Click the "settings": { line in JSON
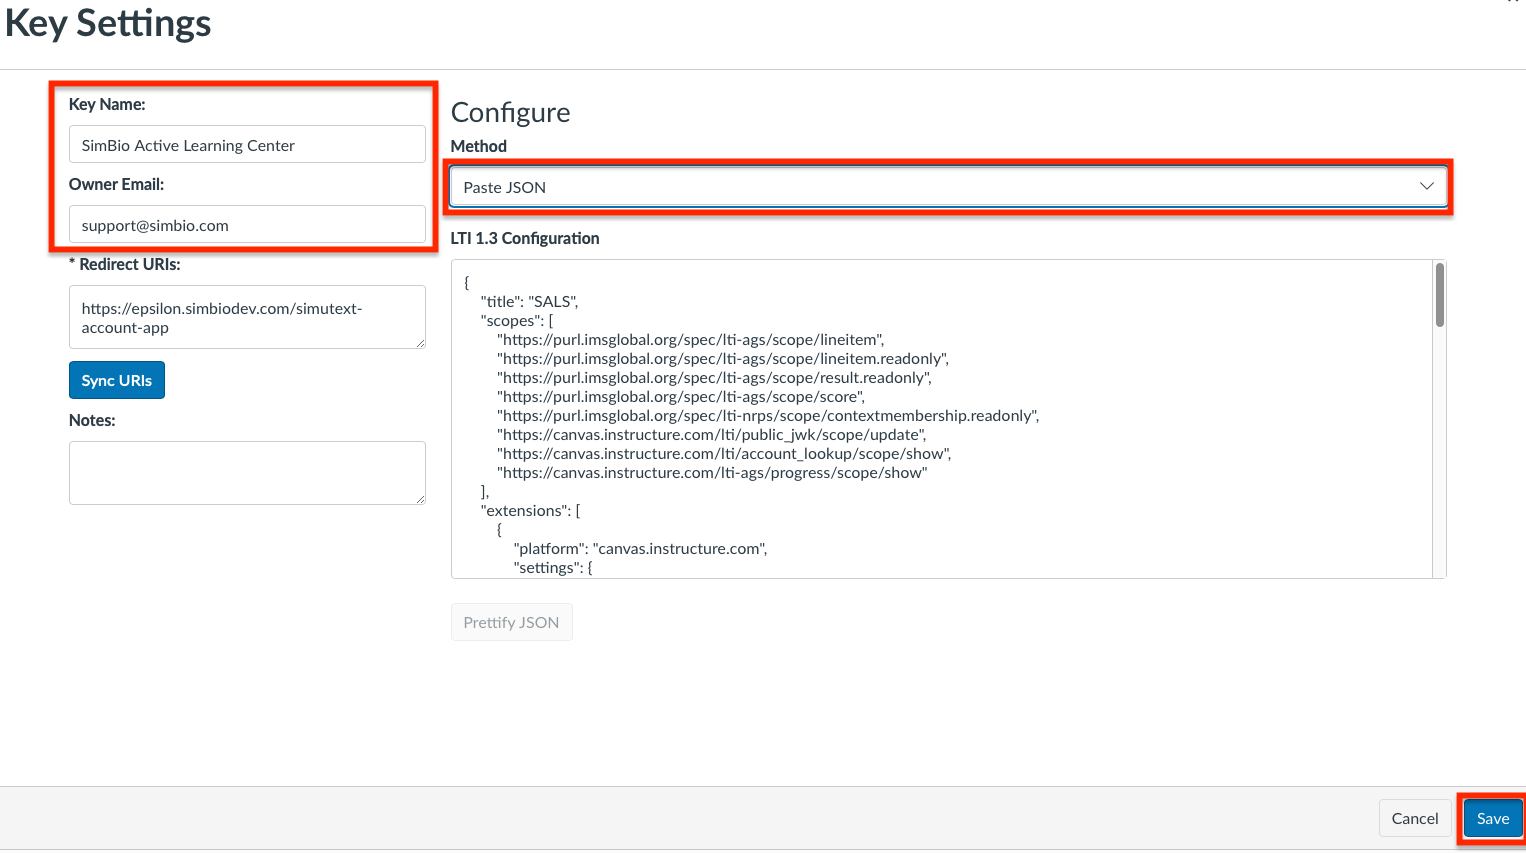Viewport: 1526px width, 853px height. pyautogui.click(x=553, y=568)
